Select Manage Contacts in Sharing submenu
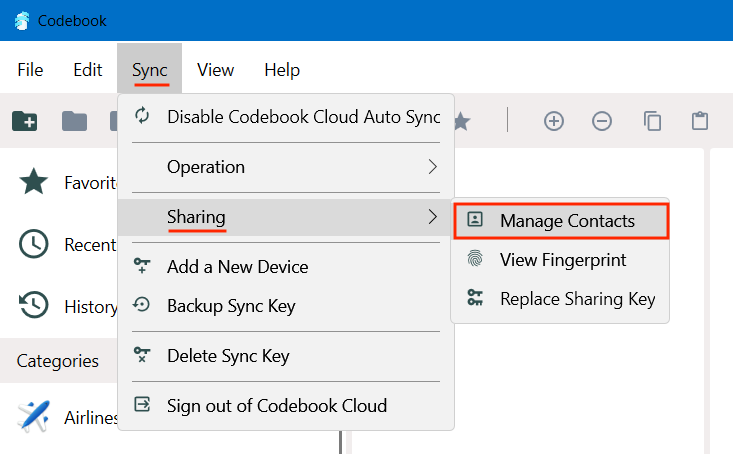The width and height of the screenshot is (733, 454). (561, 221)
